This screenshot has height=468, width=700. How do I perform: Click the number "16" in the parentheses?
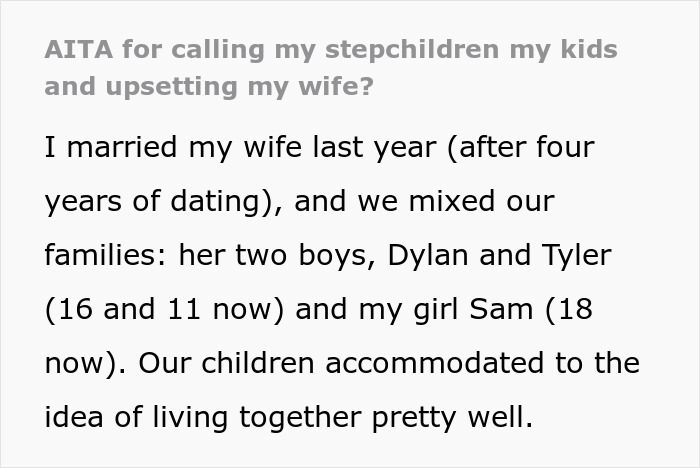pos(75,309)
